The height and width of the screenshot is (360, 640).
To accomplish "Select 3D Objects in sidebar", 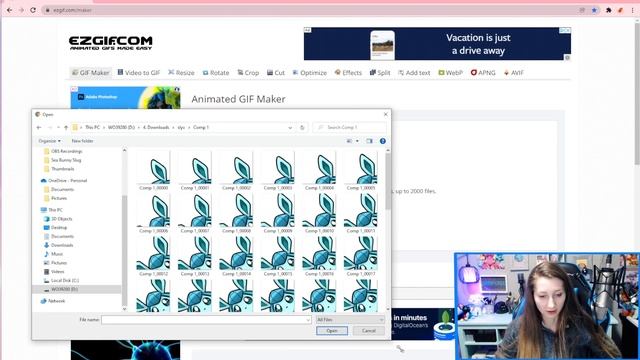I will [61, 219].
